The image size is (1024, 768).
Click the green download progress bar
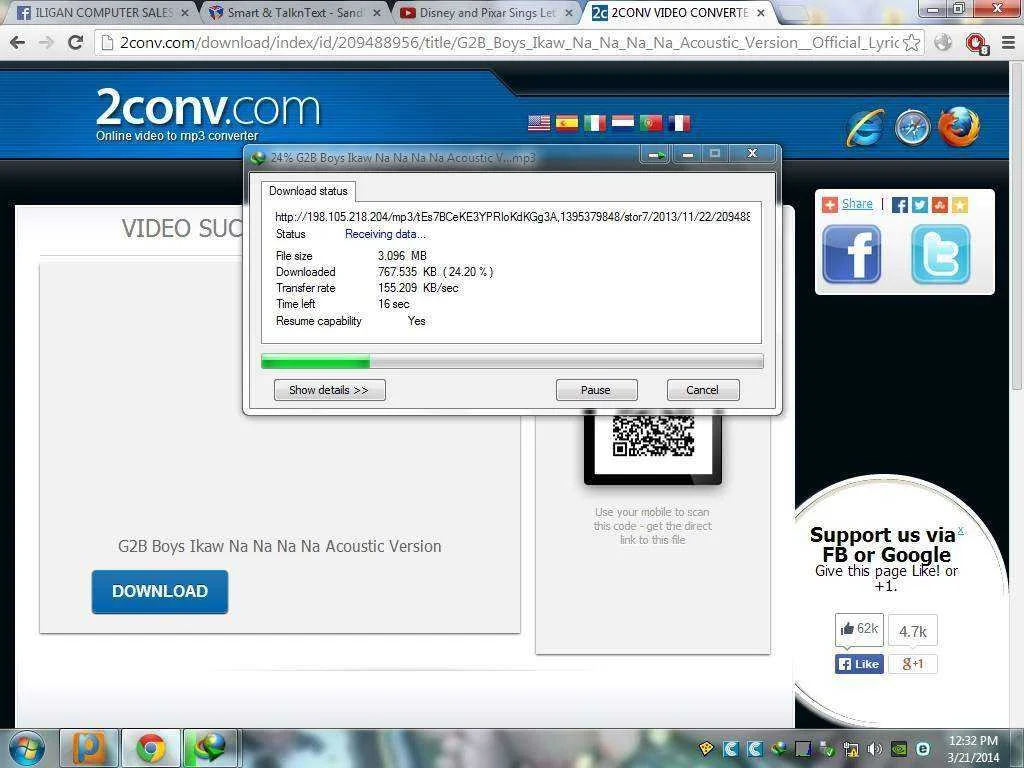pos(512,361)
